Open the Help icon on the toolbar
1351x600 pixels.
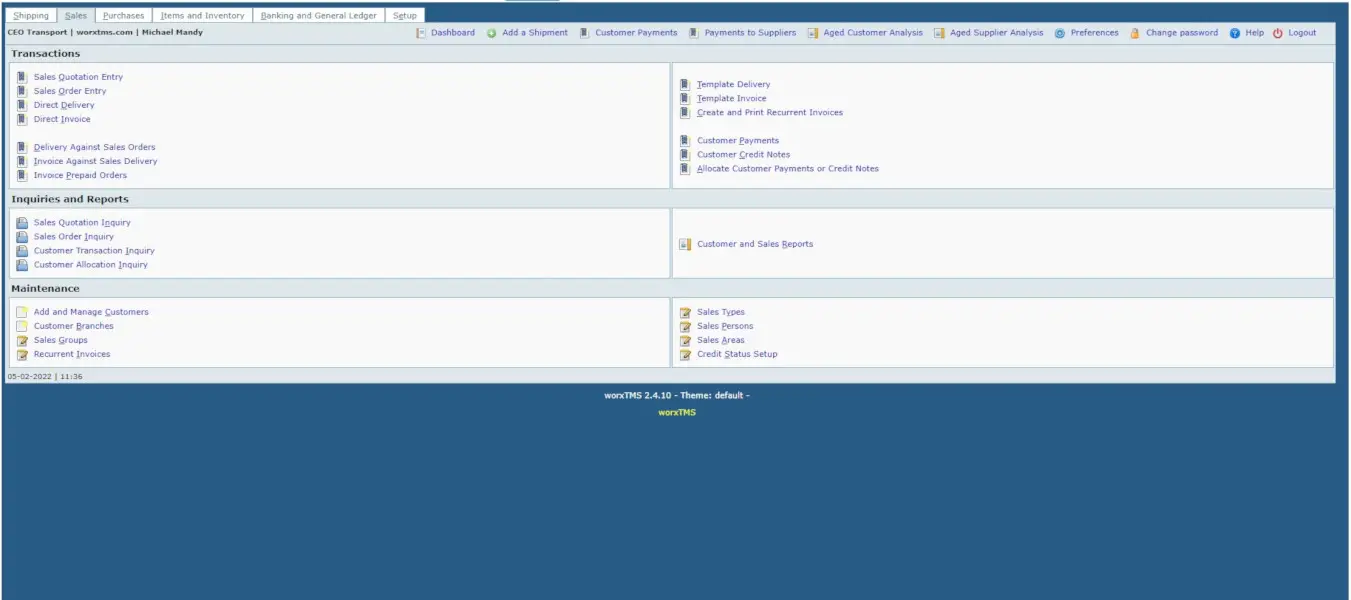coord(1233,32)
